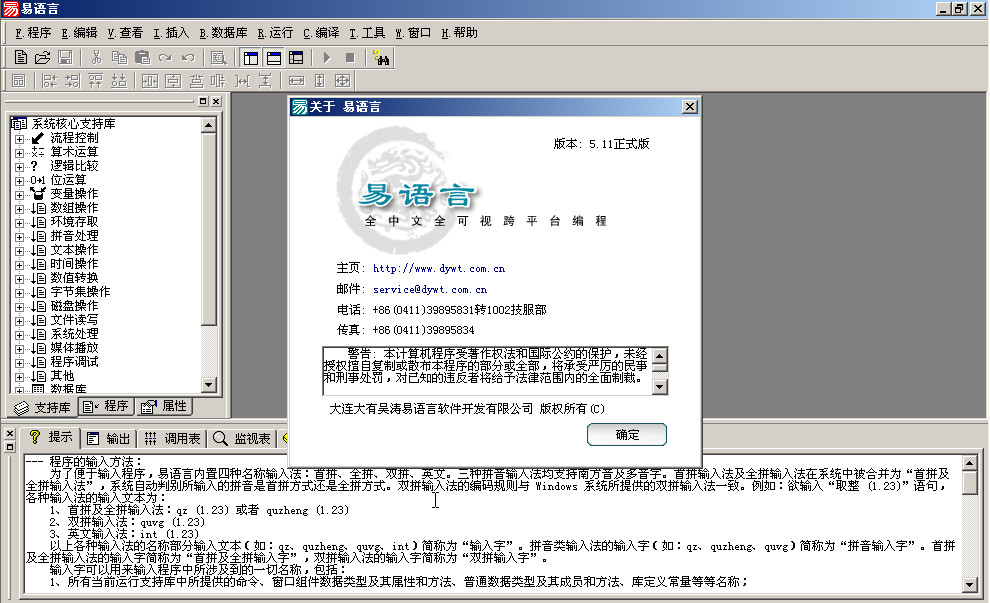Click the Run program toolbar icon

pos(326,57)
